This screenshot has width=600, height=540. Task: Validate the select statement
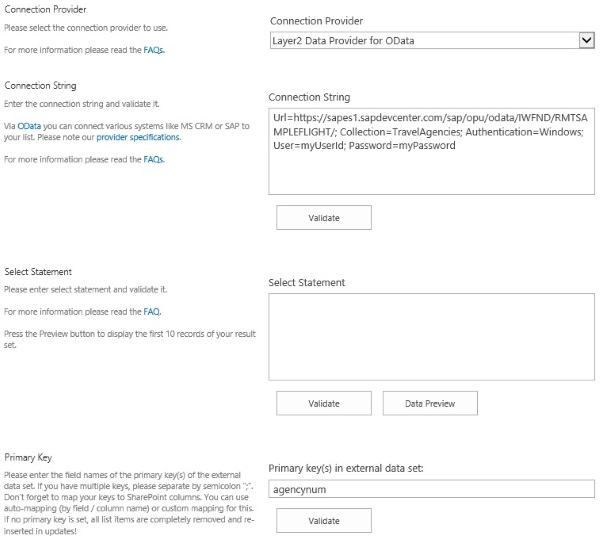pos(324,403)
